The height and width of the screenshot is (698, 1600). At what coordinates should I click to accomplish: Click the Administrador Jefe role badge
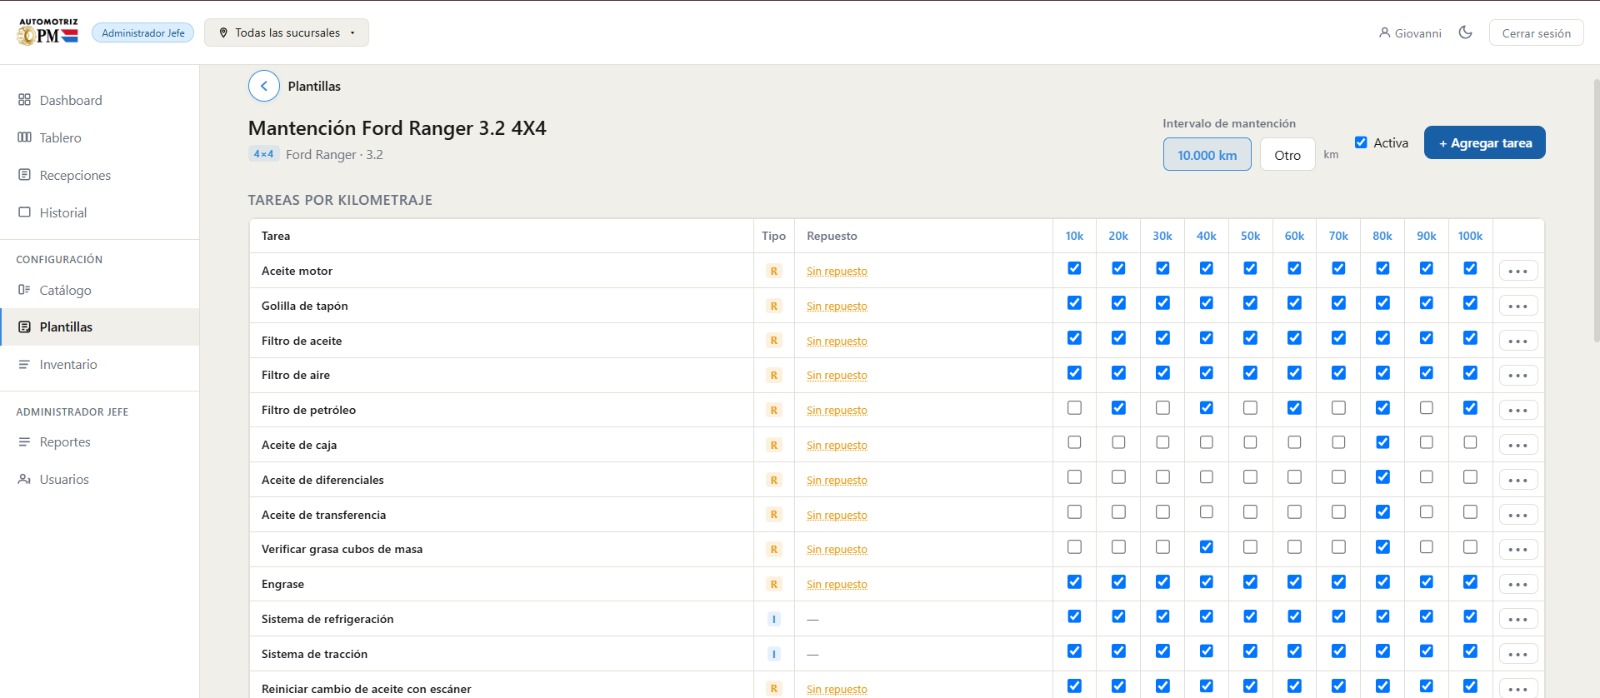(143, 33)
